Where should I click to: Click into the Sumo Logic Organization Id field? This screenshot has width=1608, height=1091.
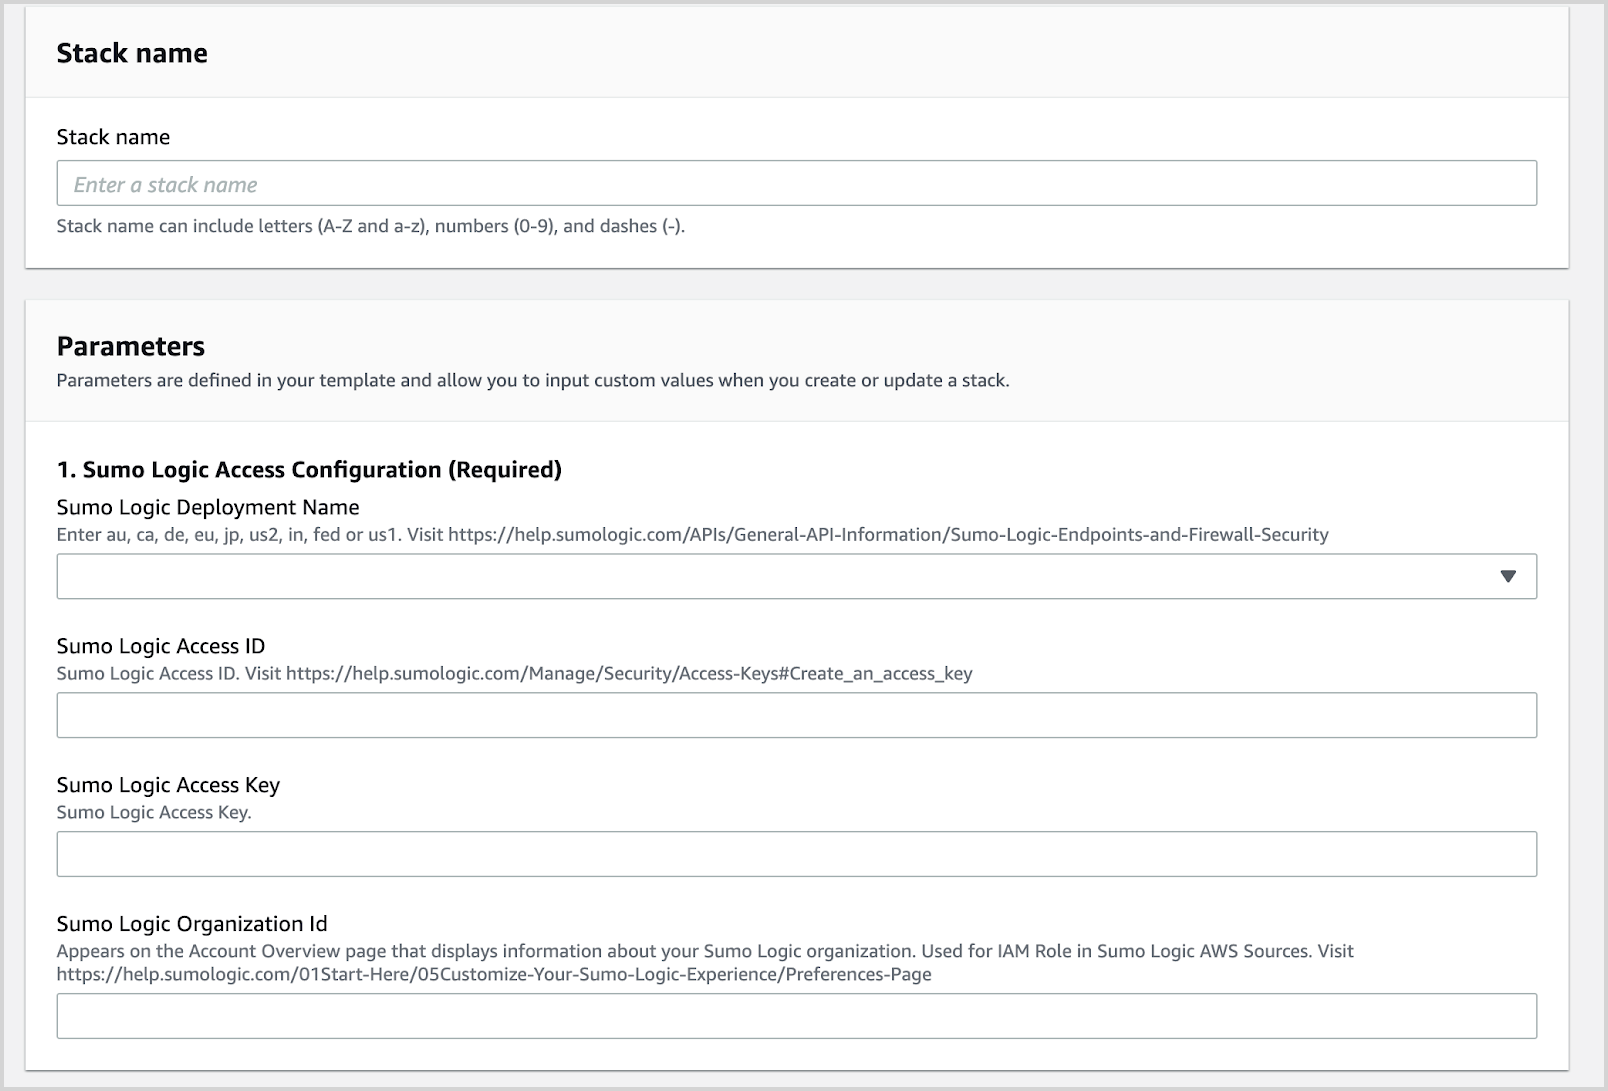coord(796,1016)
